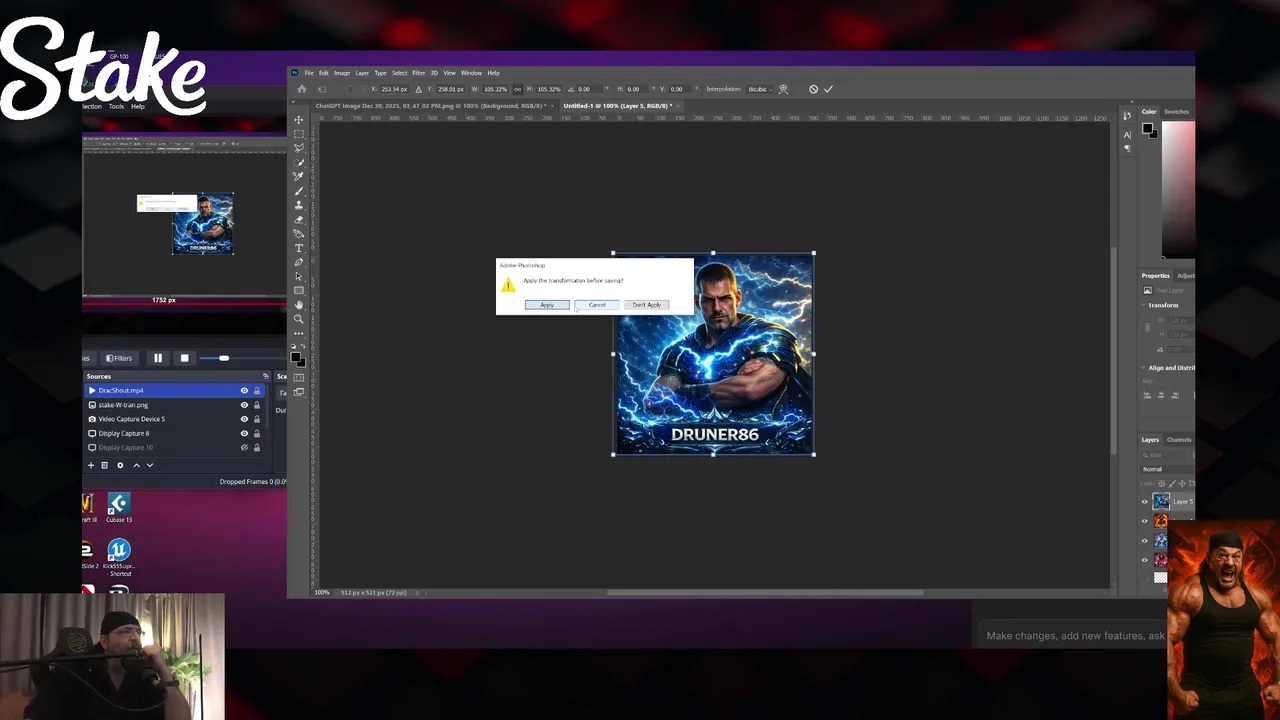Click Cancel in the Photoshop dialog
Image resolution: width=1280 pixels, height=720 pixels.
tap(597, 305)
